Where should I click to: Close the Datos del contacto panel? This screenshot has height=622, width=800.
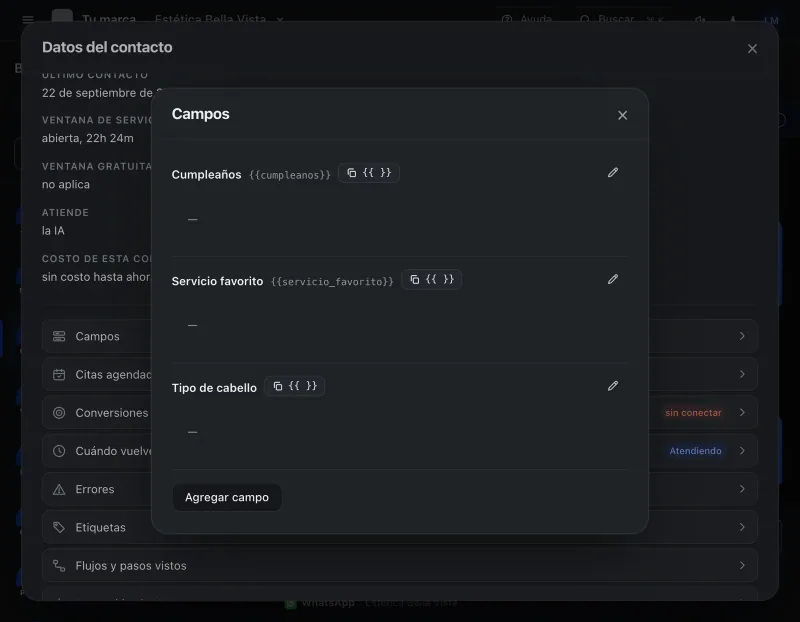tap(752, 48)
